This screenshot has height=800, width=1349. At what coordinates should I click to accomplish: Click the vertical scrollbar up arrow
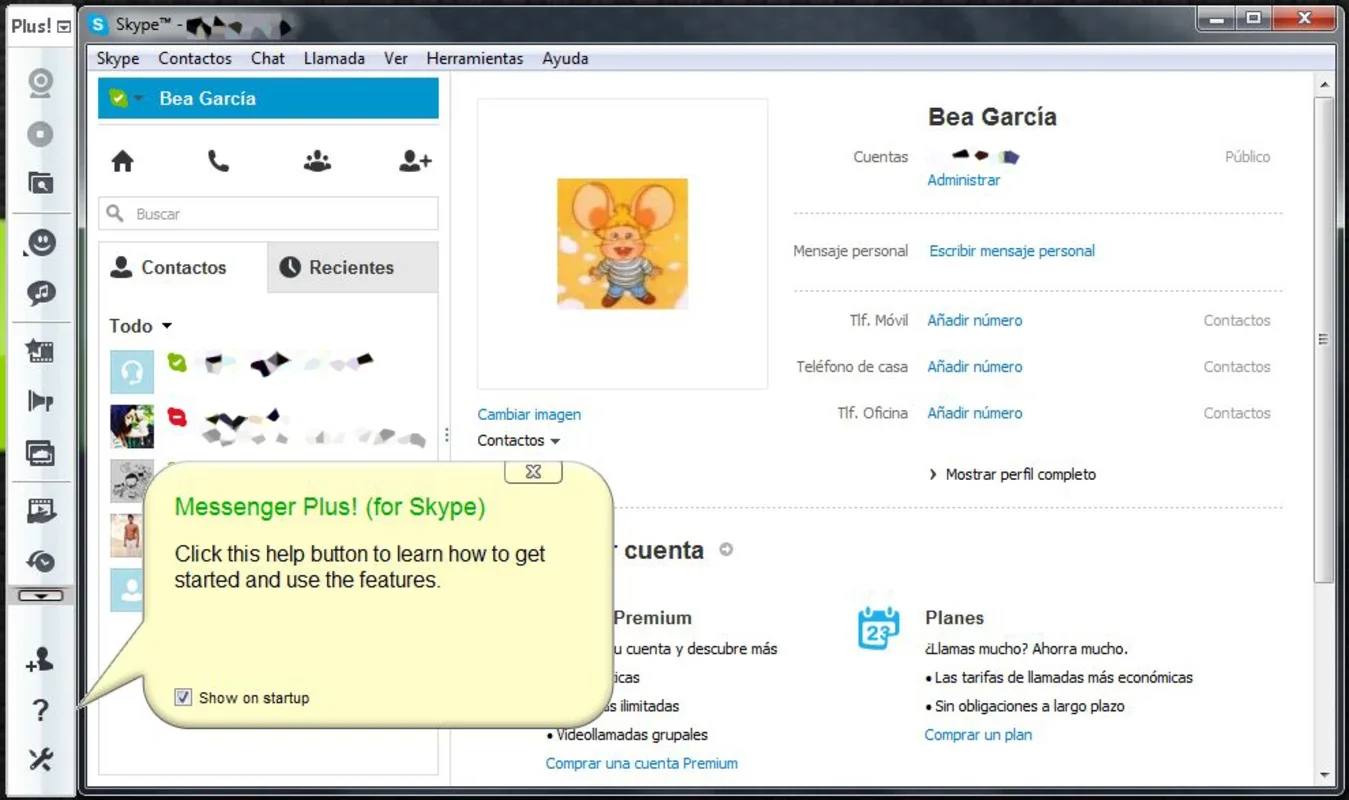[x=1325, y=85]
